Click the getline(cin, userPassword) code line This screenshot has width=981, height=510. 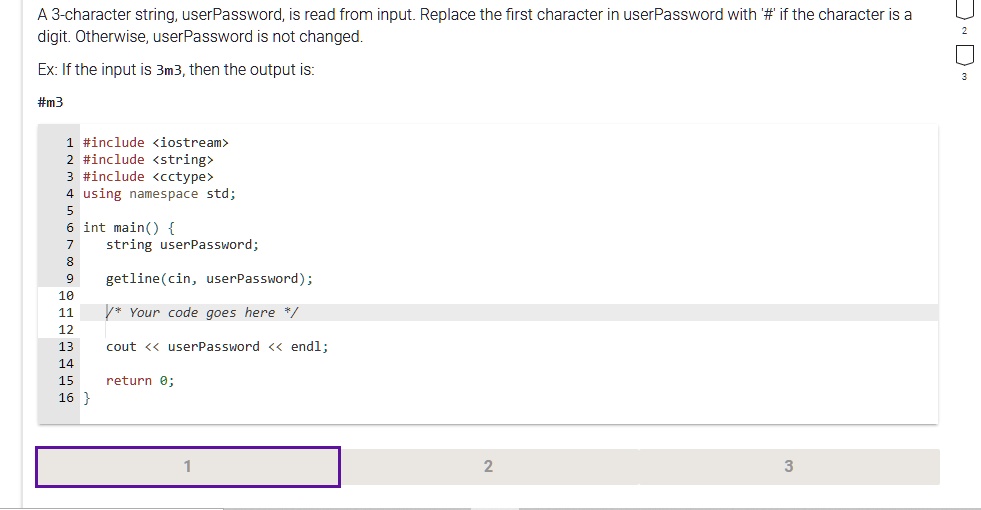(209, 279)
